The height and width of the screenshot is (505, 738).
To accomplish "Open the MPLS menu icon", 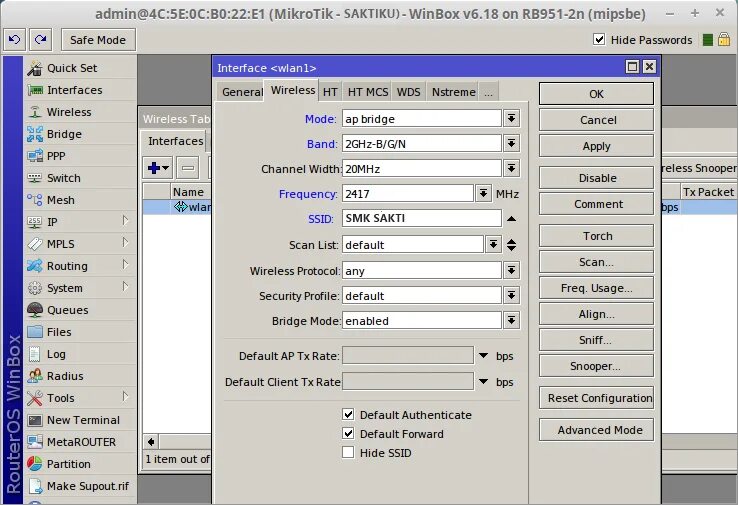I will click(x=35, y=244).
